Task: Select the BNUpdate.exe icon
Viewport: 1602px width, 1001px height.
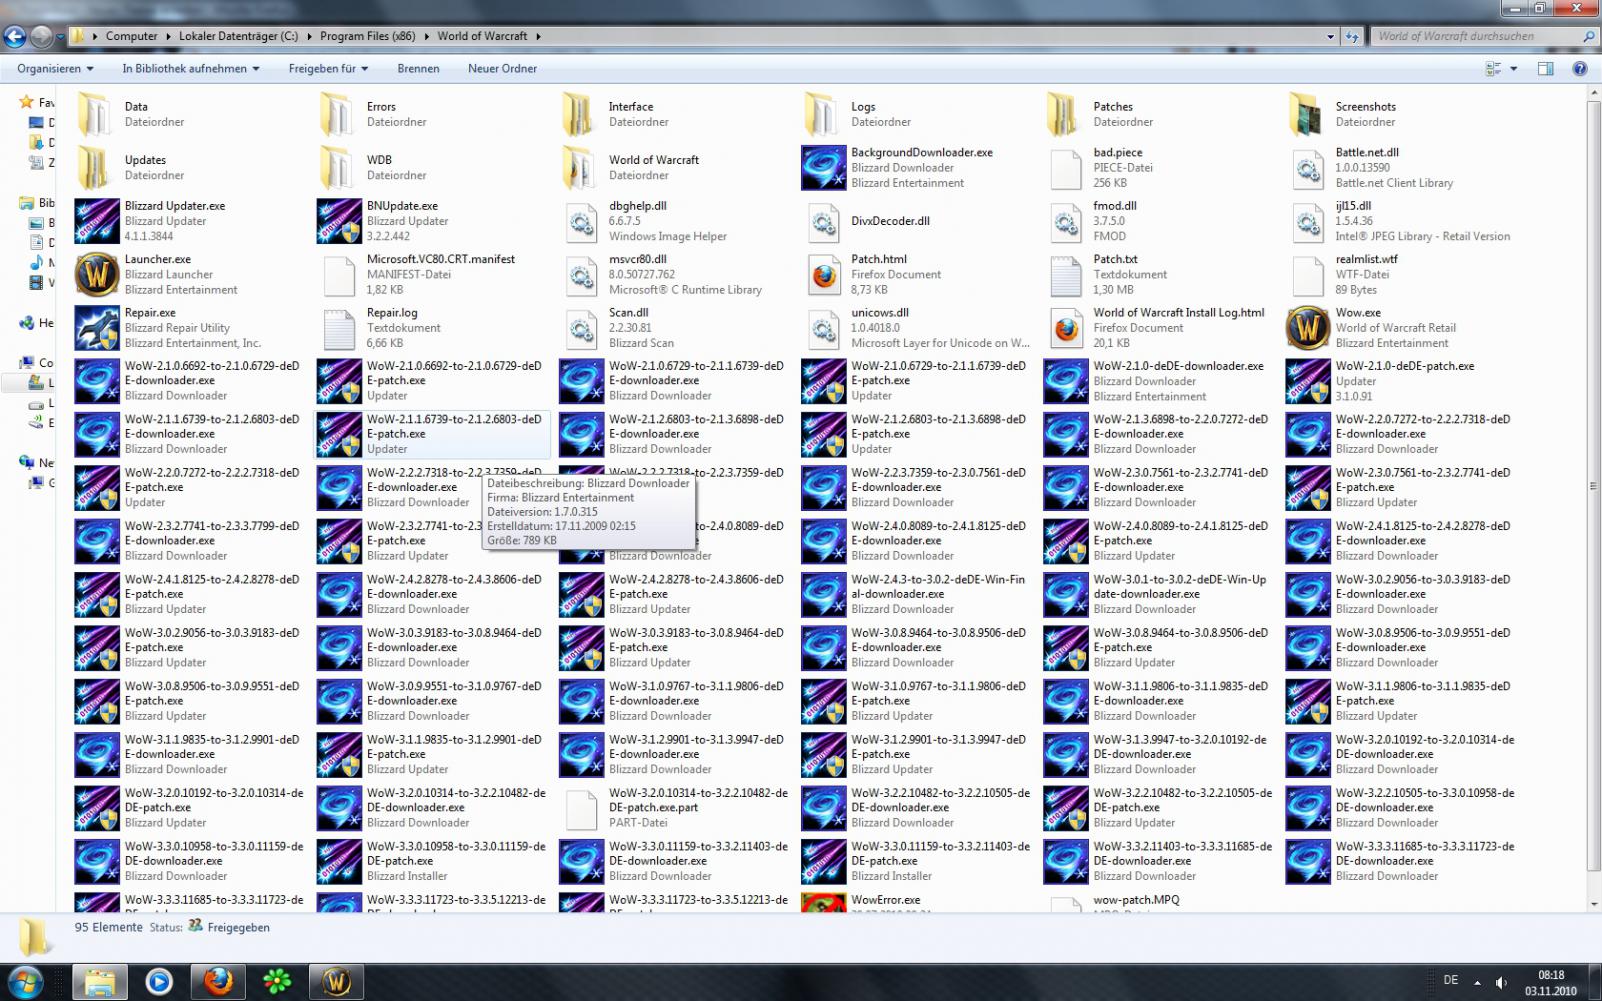Action: point(339,221)
